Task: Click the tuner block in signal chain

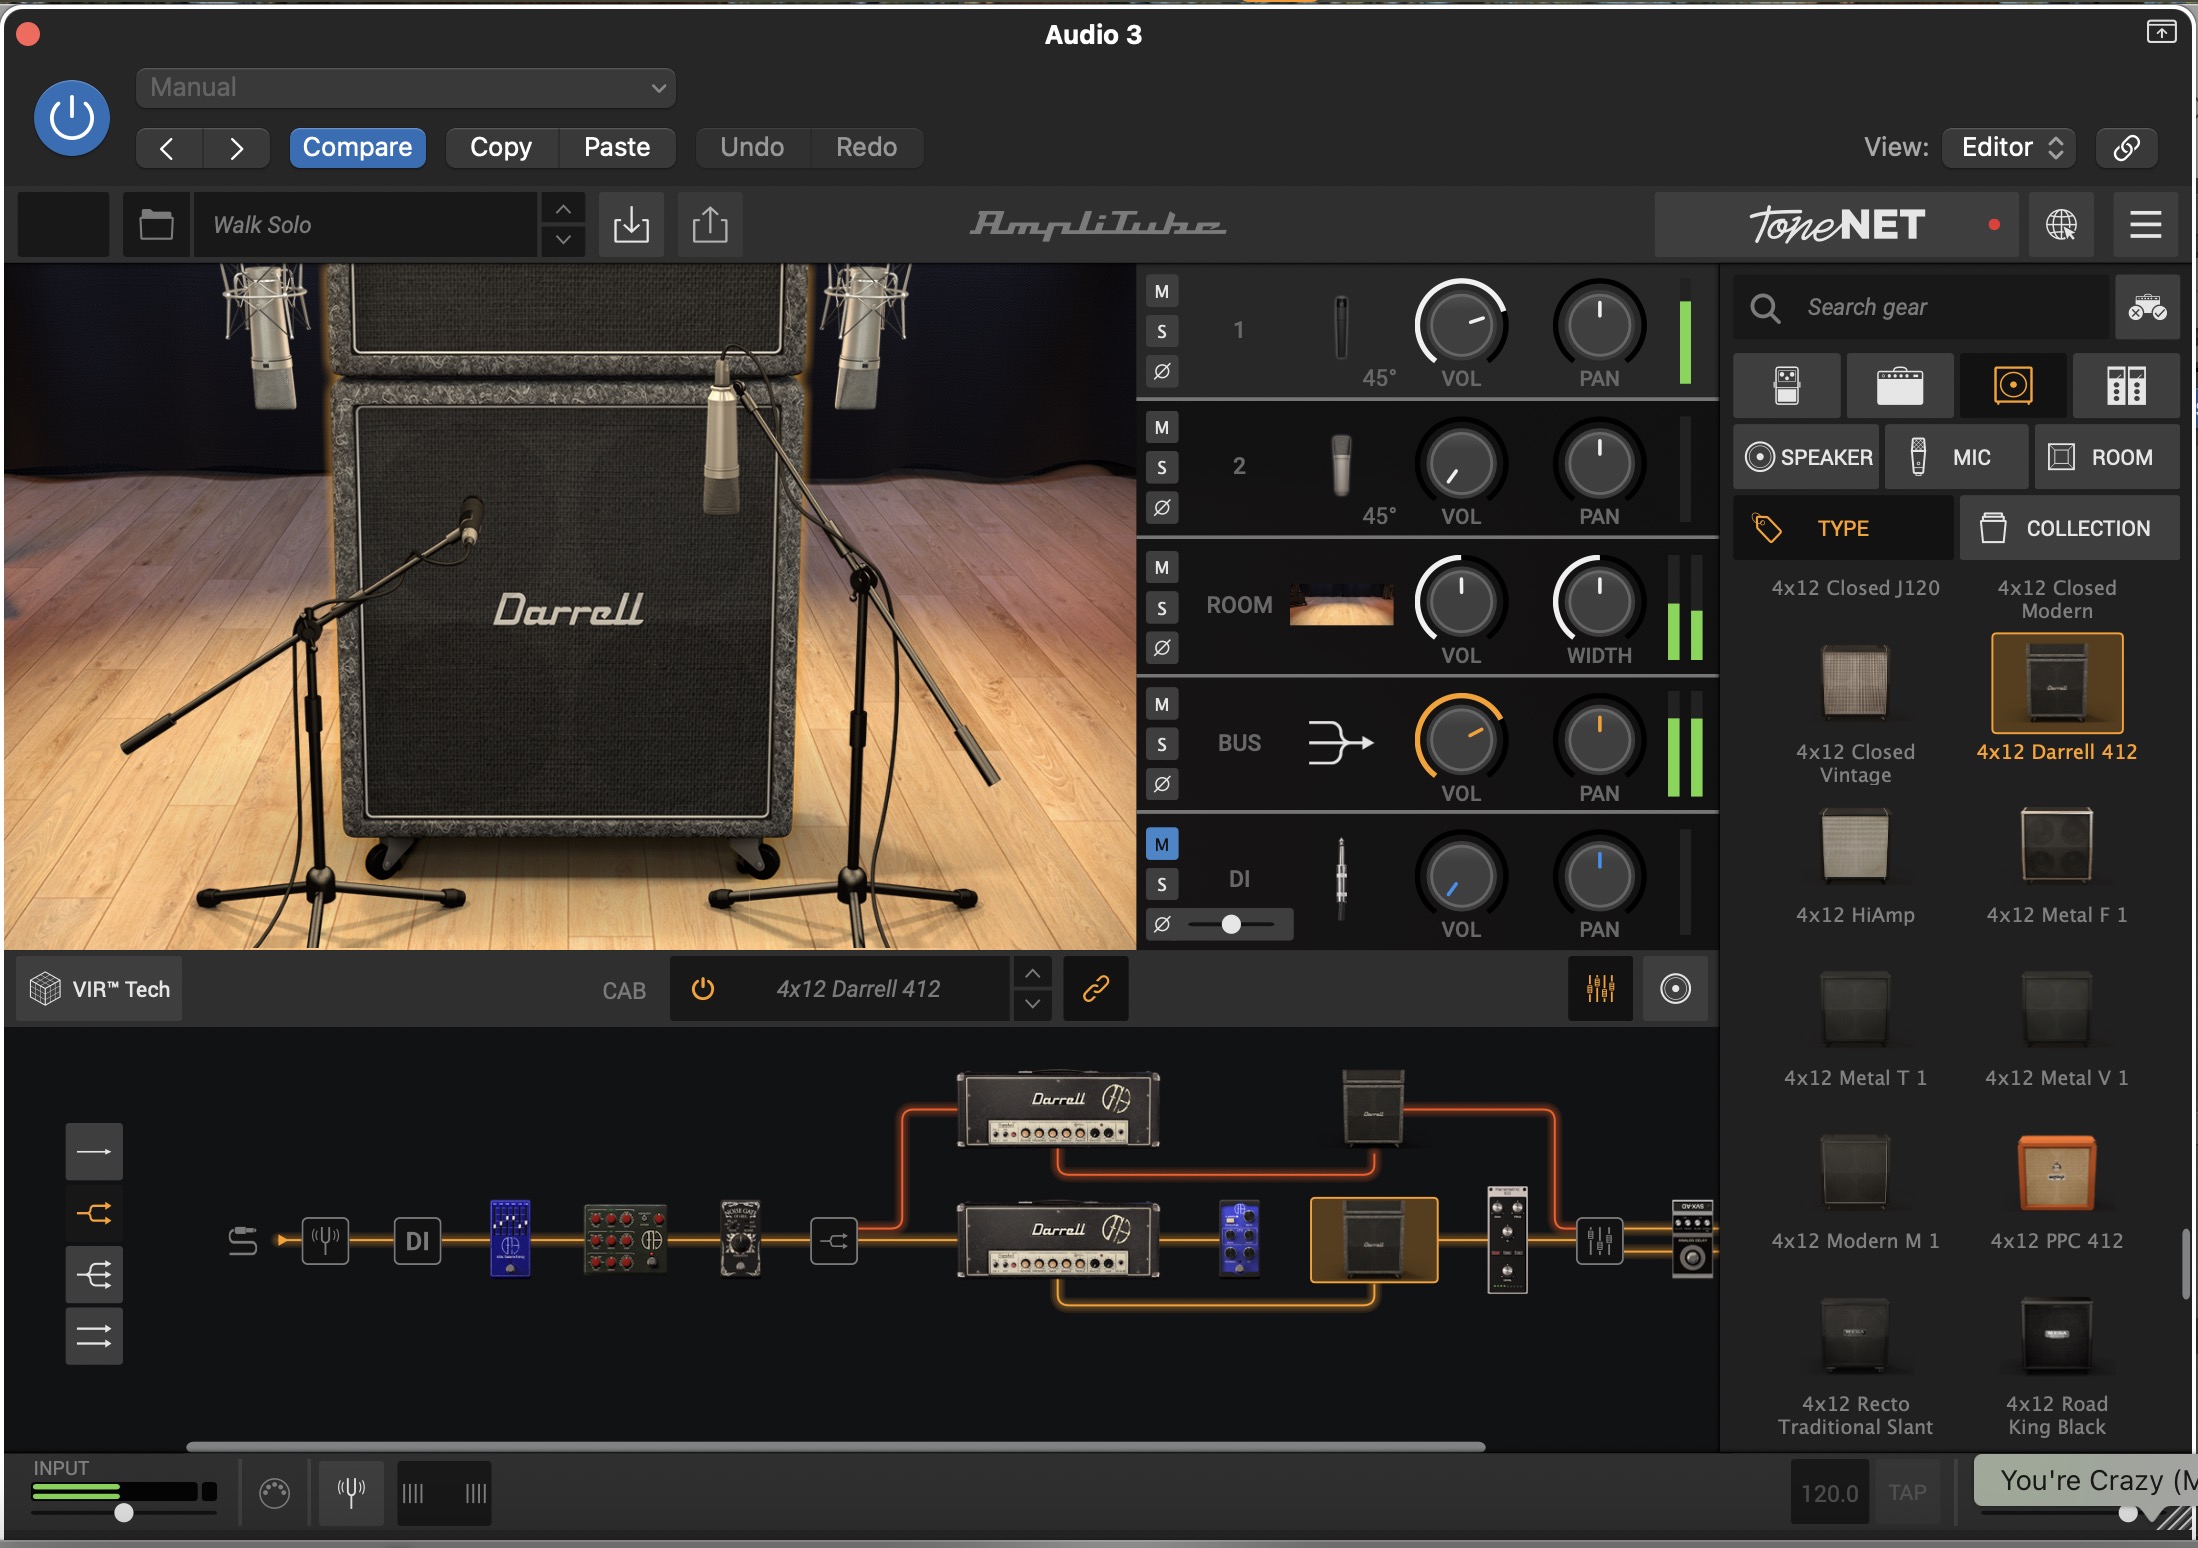Action: tap(325, 1241)
